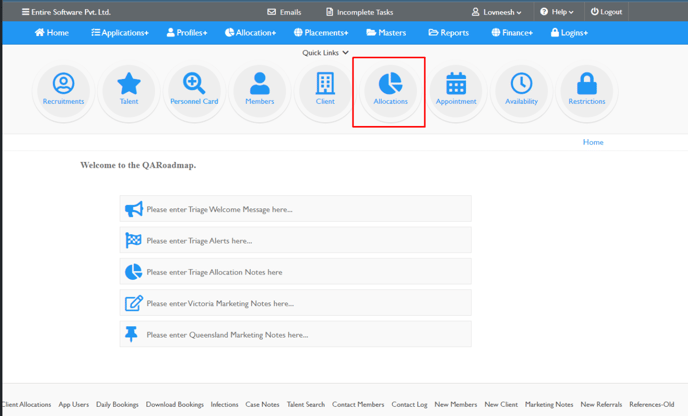Open the Marketing Notes footer link

pos(549,404)
